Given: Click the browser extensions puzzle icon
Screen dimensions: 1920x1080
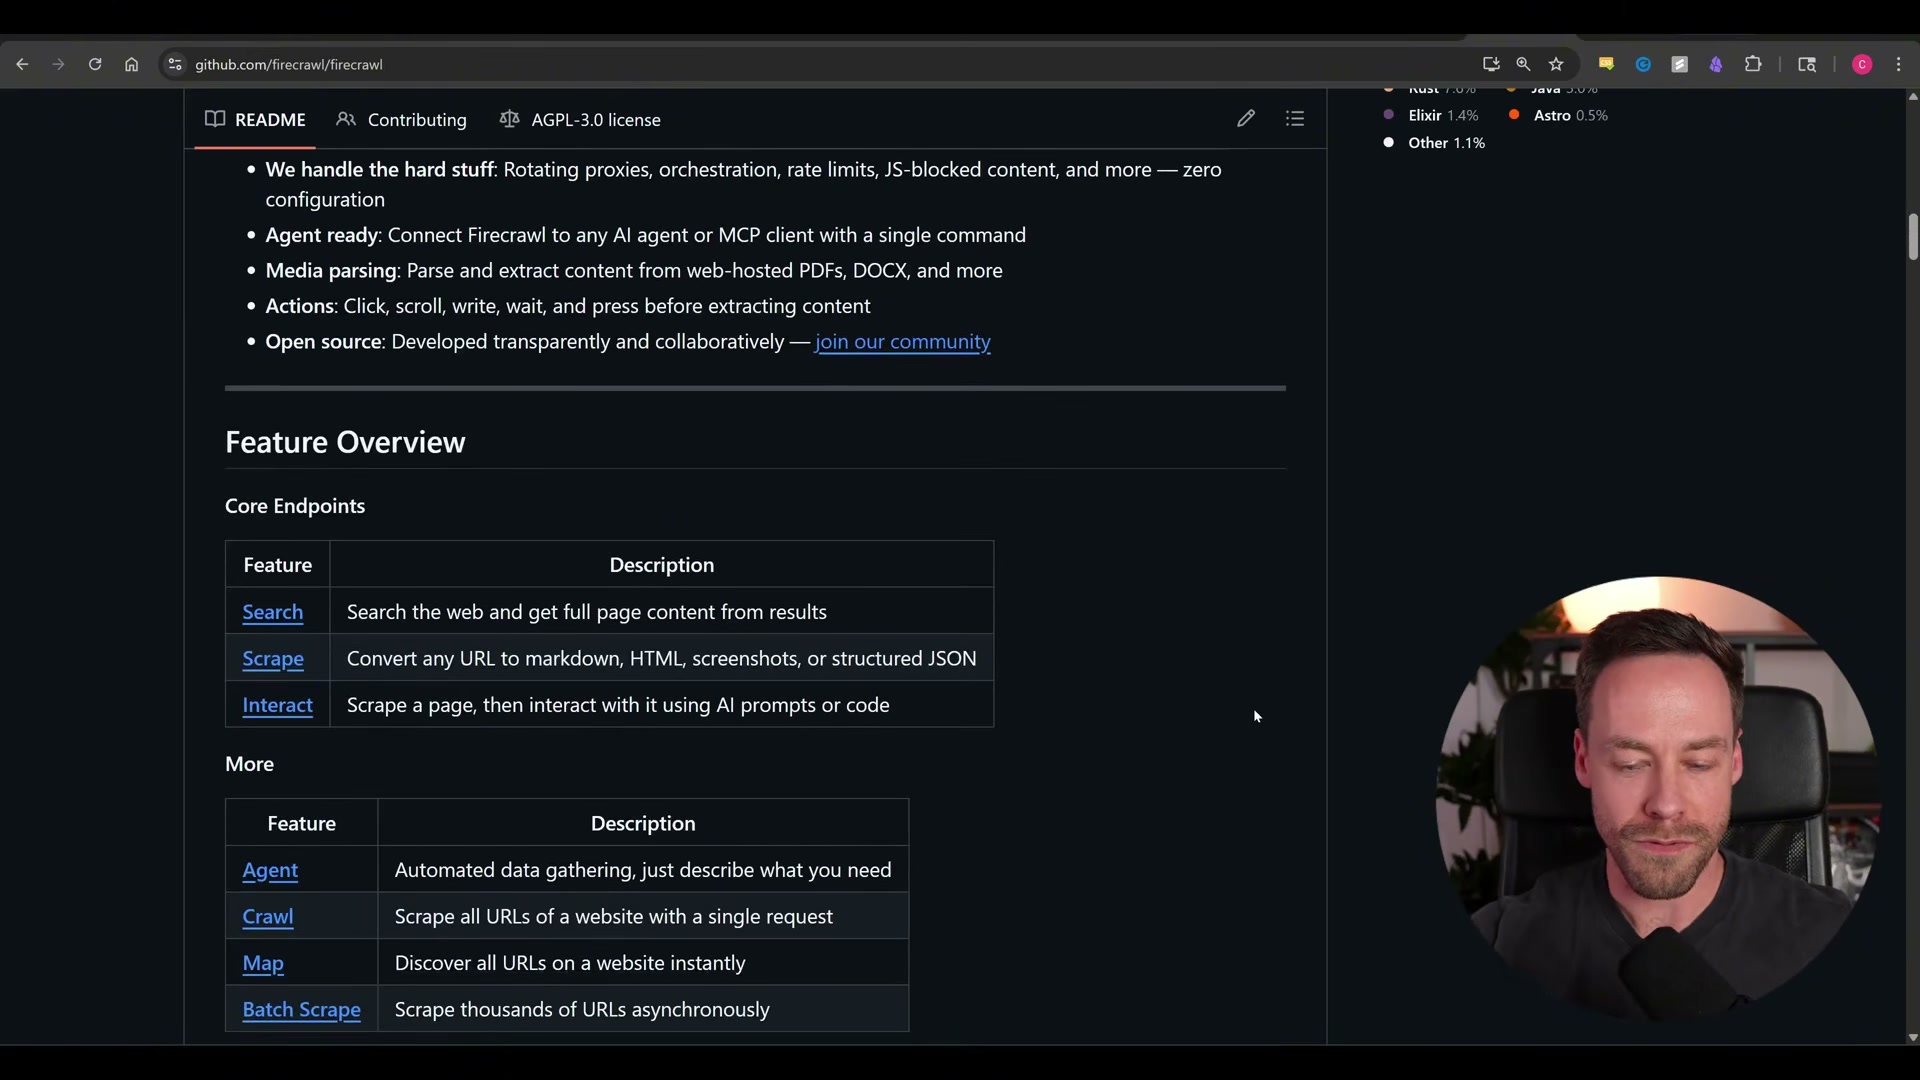Looking at the screenshot, I should (1755, 63).
